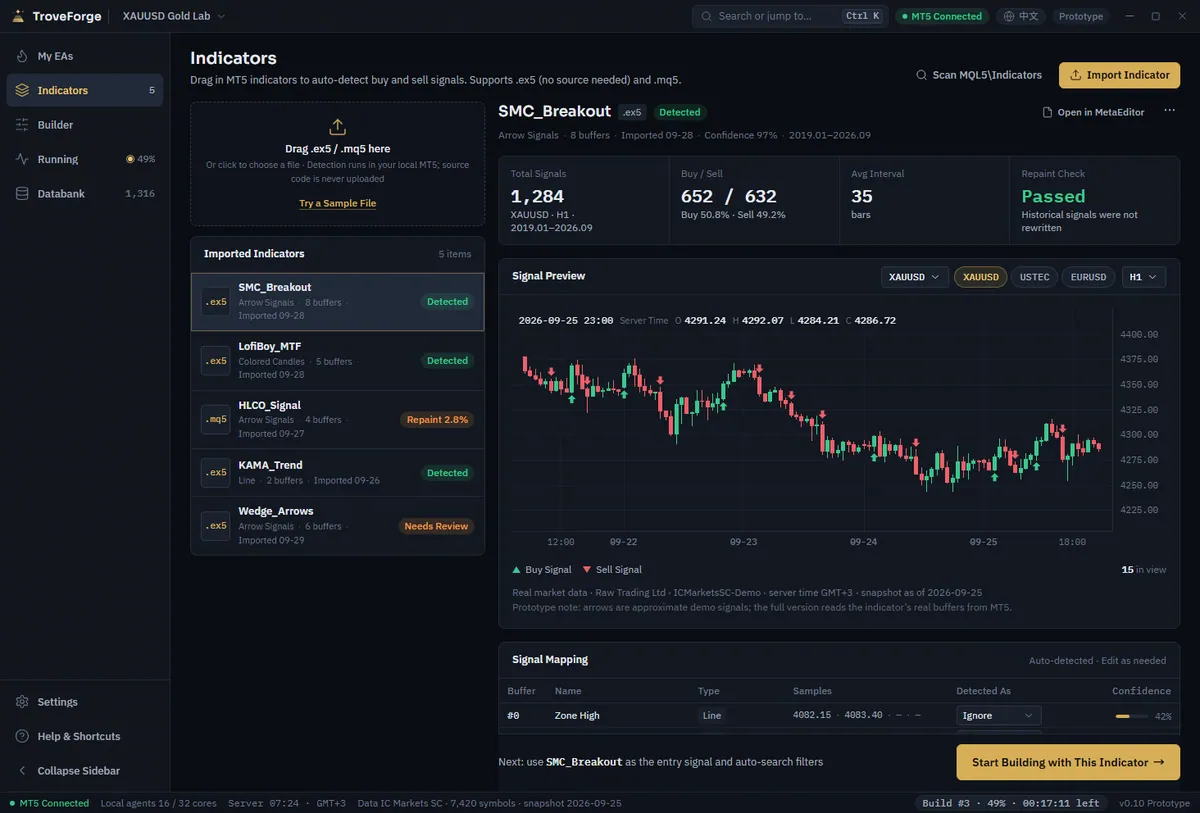Screen dimensions: 1200x813
Task: Go to Databank section
Action: click(x=85, y=194)
